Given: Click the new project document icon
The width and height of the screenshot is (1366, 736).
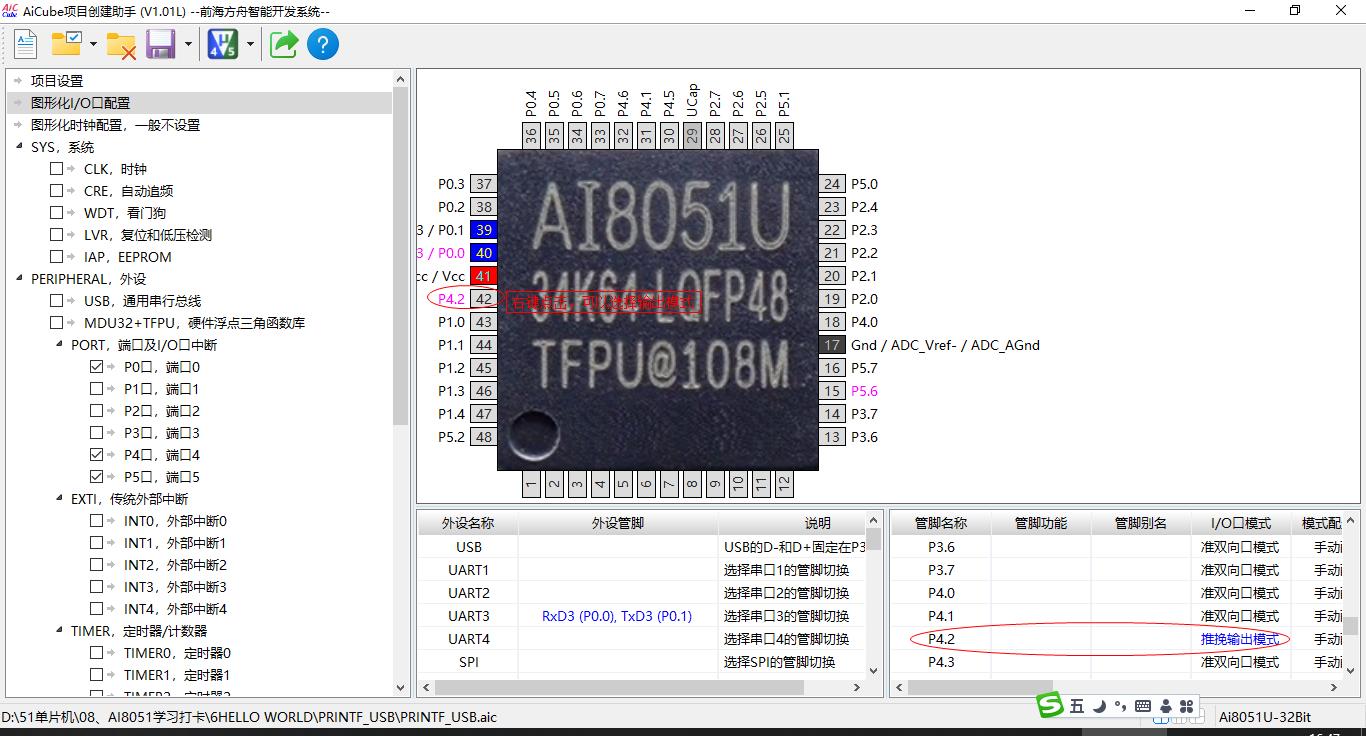Looking at the screenshot, I should (x=25, y=44).
